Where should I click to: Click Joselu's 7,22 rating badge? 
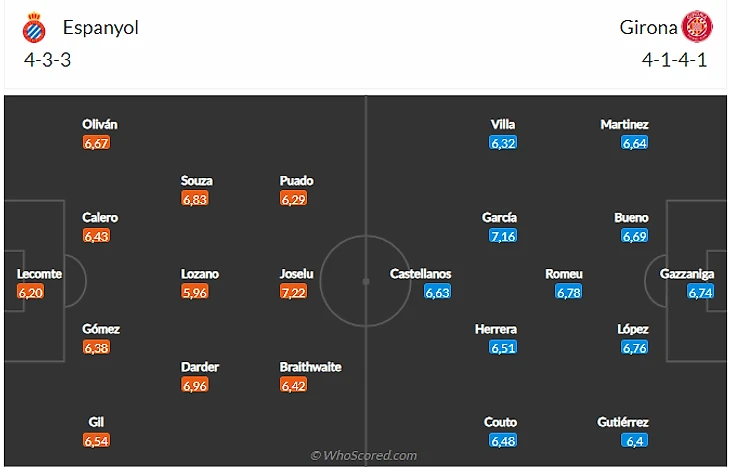(x=297, y=291)
